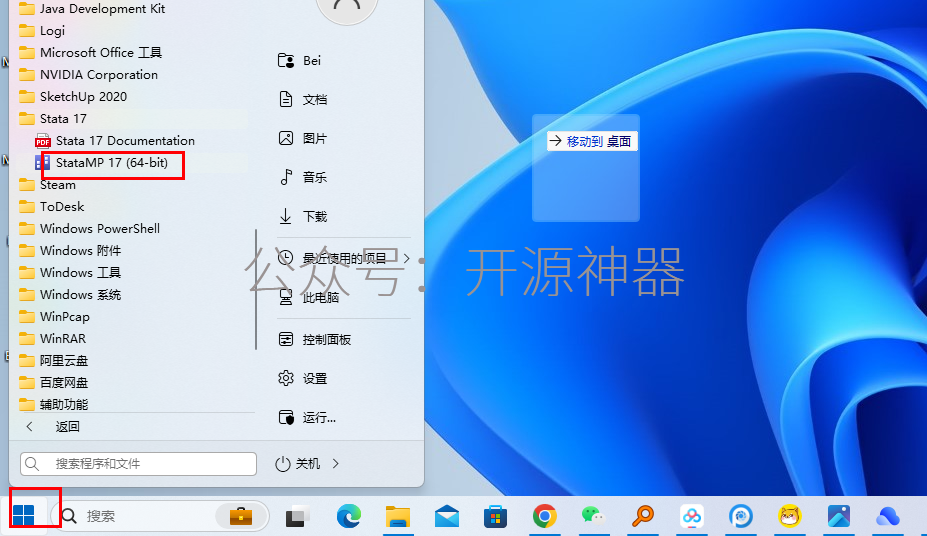Screen dimensions: 927x536
Task: Click the PDF icon of Stata Documentation
Action: click(43, 141)
